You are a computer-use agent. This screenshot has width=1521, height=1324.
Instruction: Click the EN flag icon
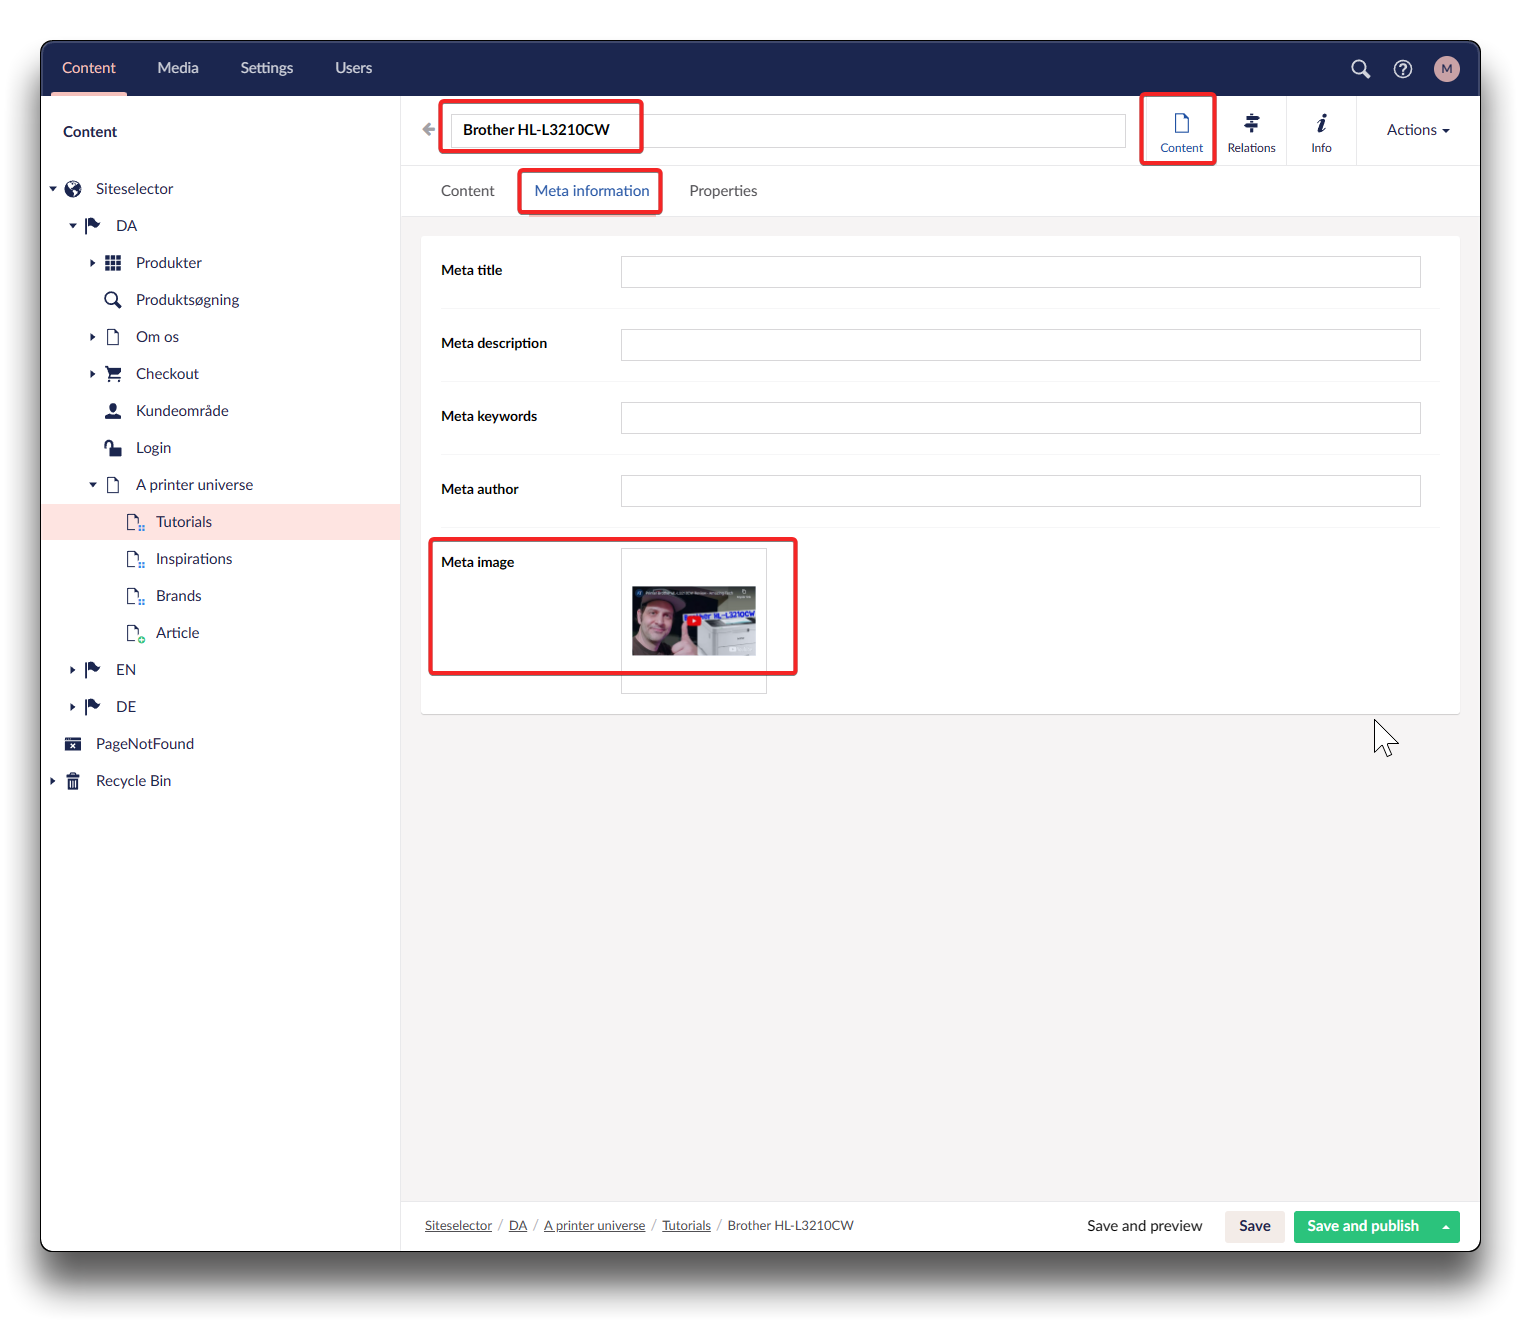click(93, 670)
